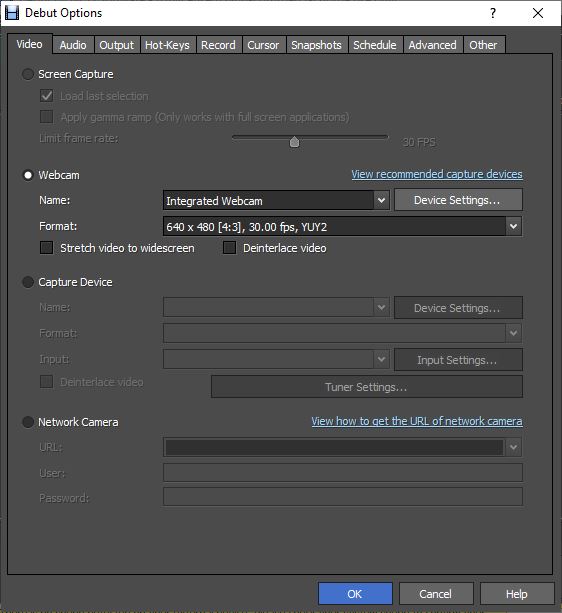
Task: Click the Input Settings button
Action: pyautogui.click(x=458, y=360)
